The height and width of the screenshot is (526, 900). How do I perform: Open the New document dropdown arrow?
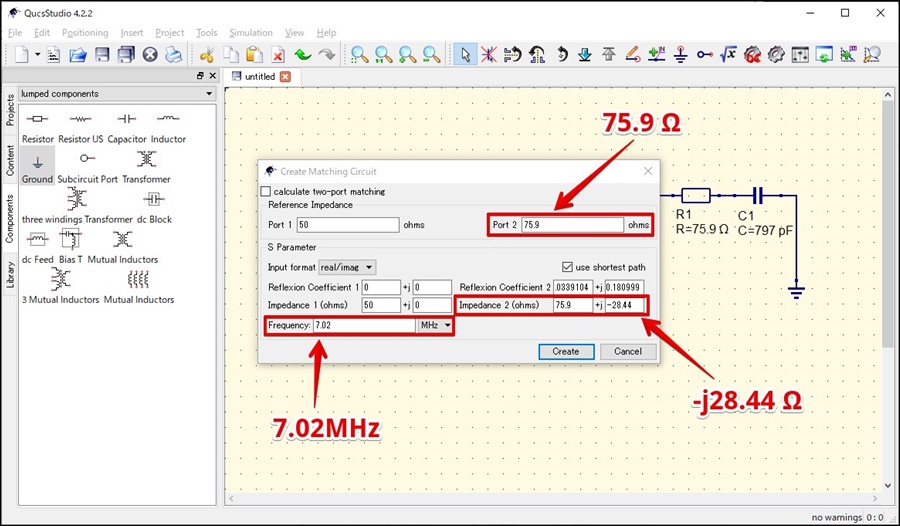click(x=37, y=55)
